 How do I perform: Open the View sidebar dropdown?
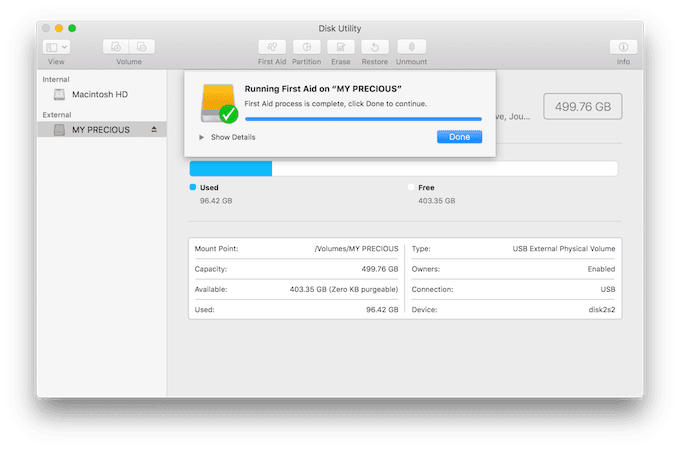[56, 47]
